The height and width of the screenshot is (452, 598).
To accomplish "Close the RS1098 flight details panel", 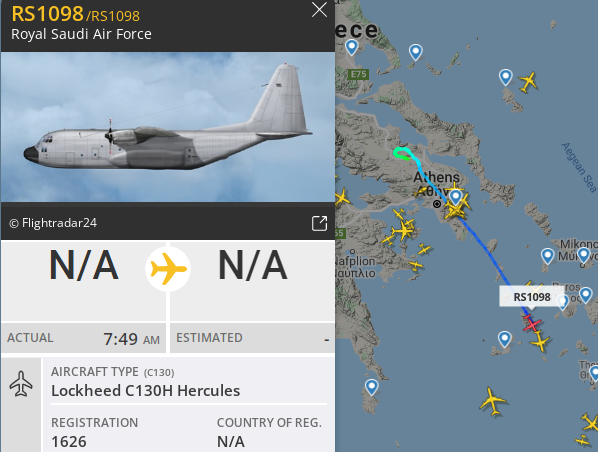I will [x=319, y=10].
